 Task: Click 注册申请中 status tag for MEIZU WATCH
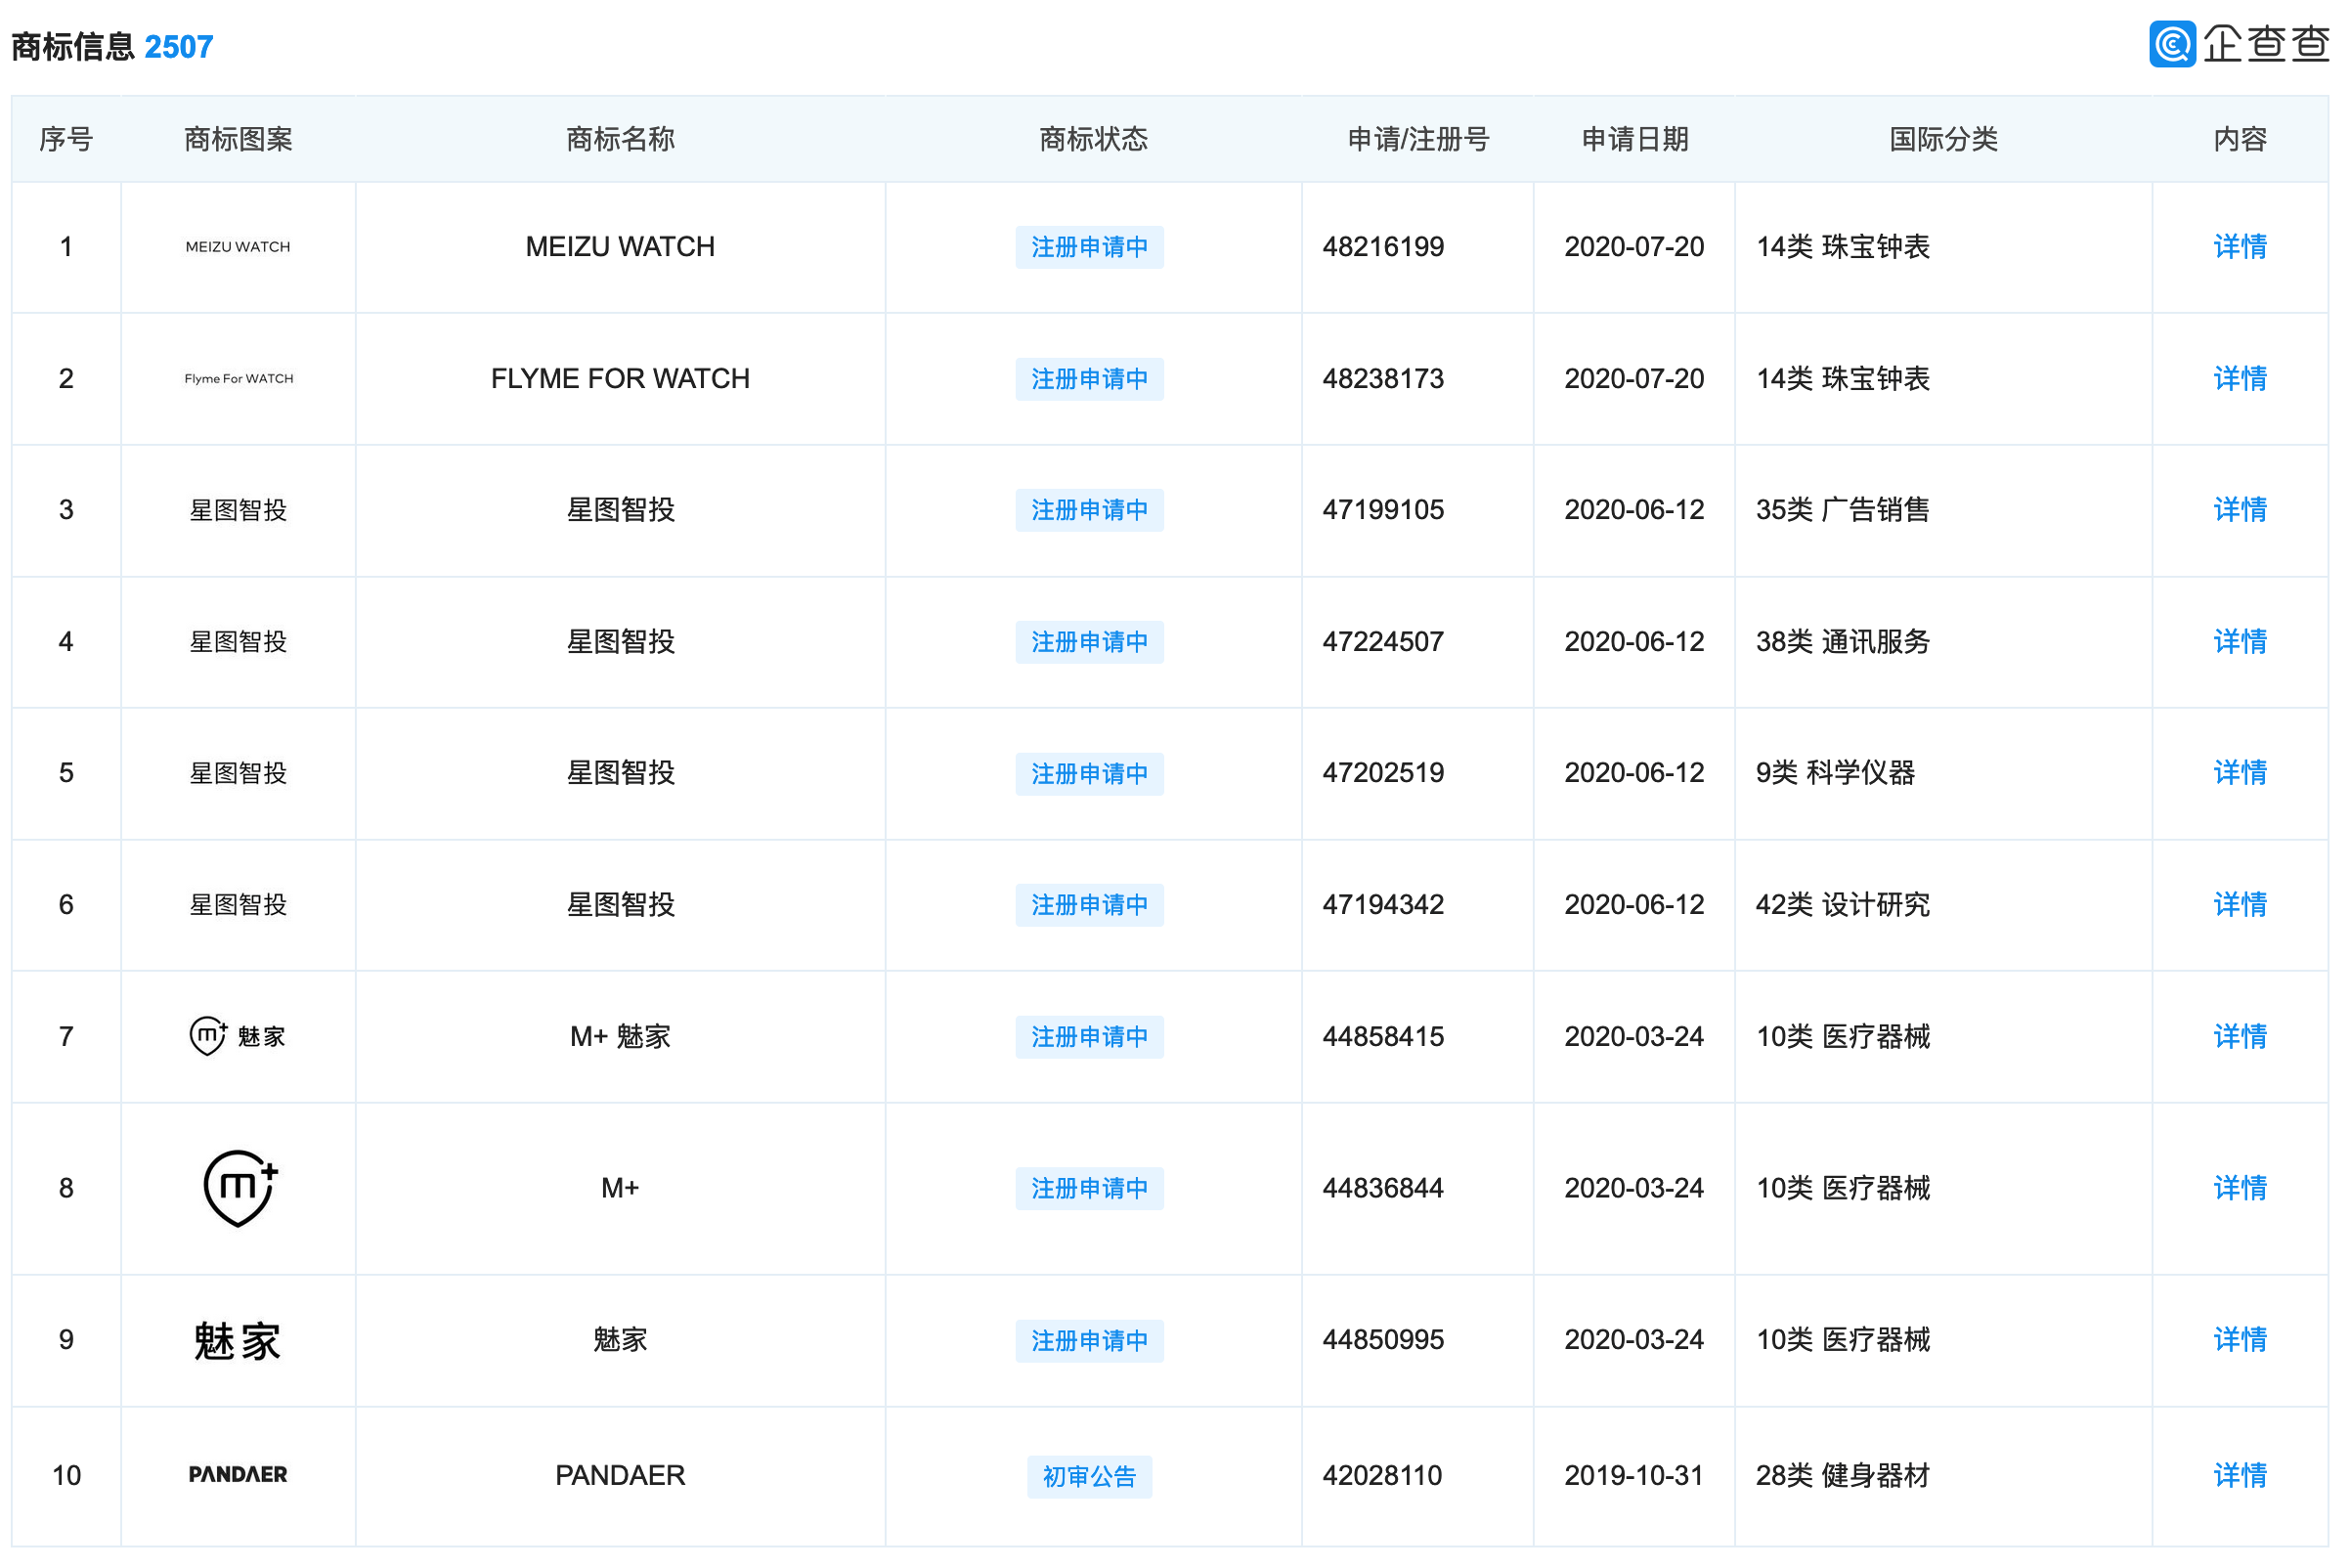(1089, 247)
